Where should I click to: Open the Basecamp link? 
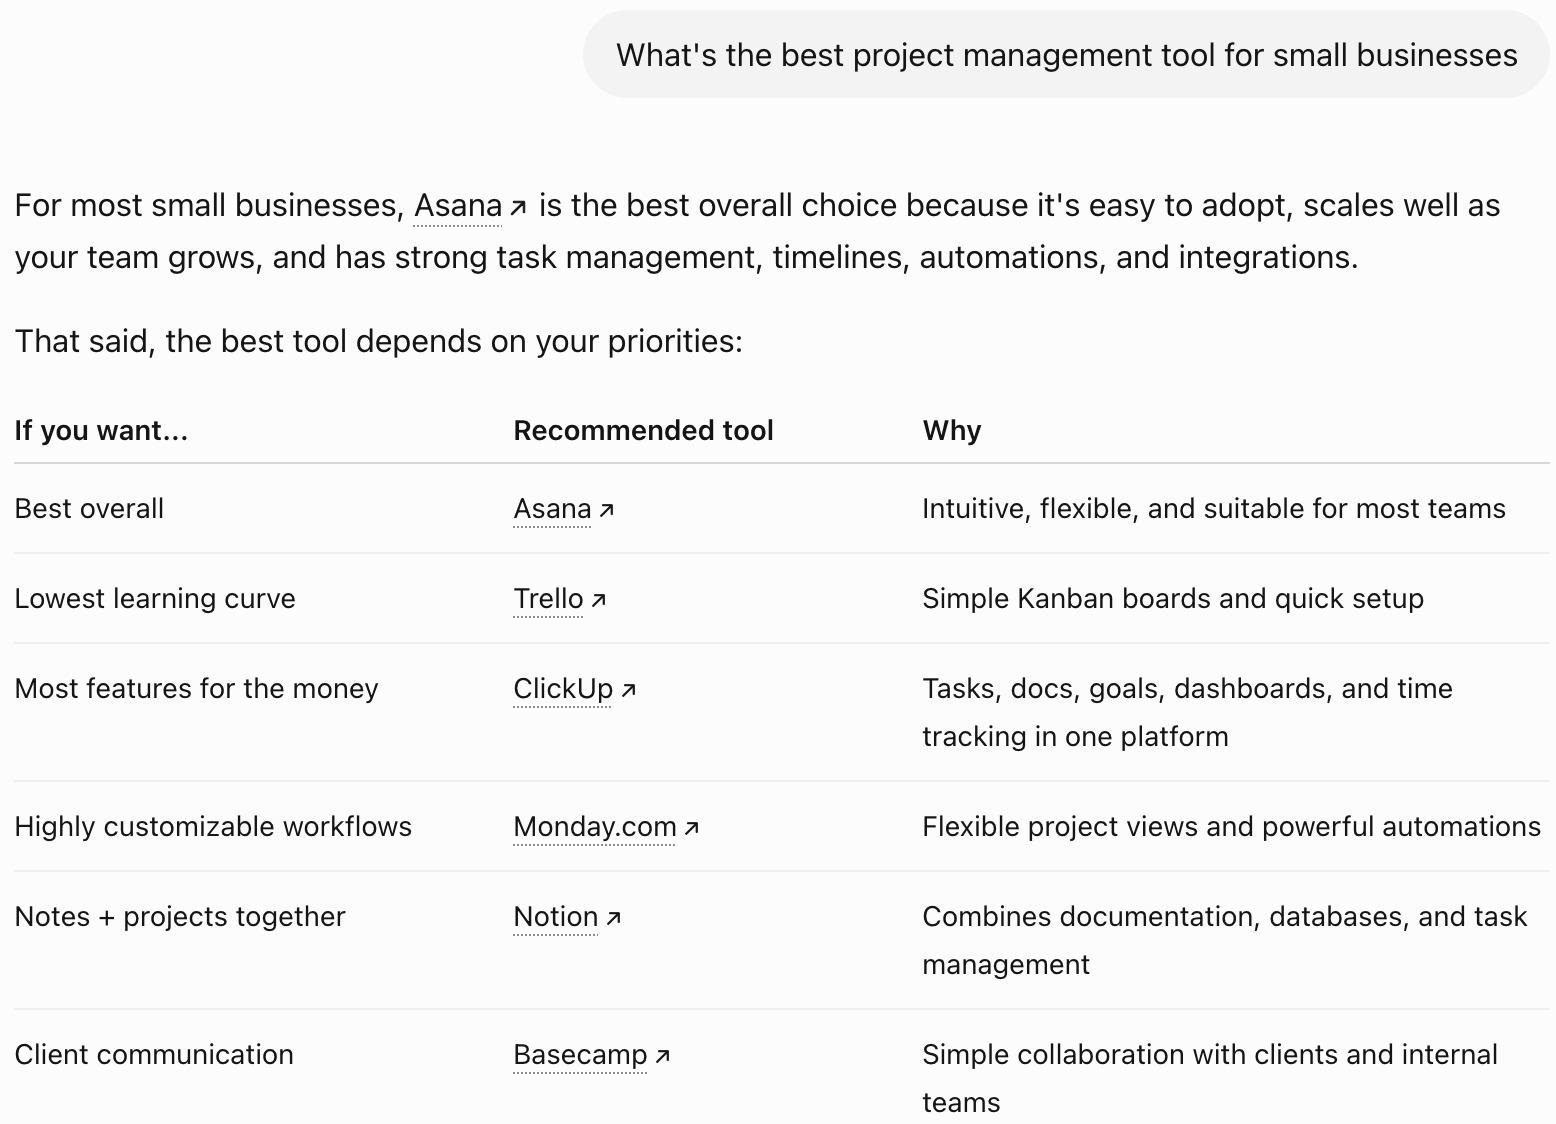click(x=580, y=1055)
